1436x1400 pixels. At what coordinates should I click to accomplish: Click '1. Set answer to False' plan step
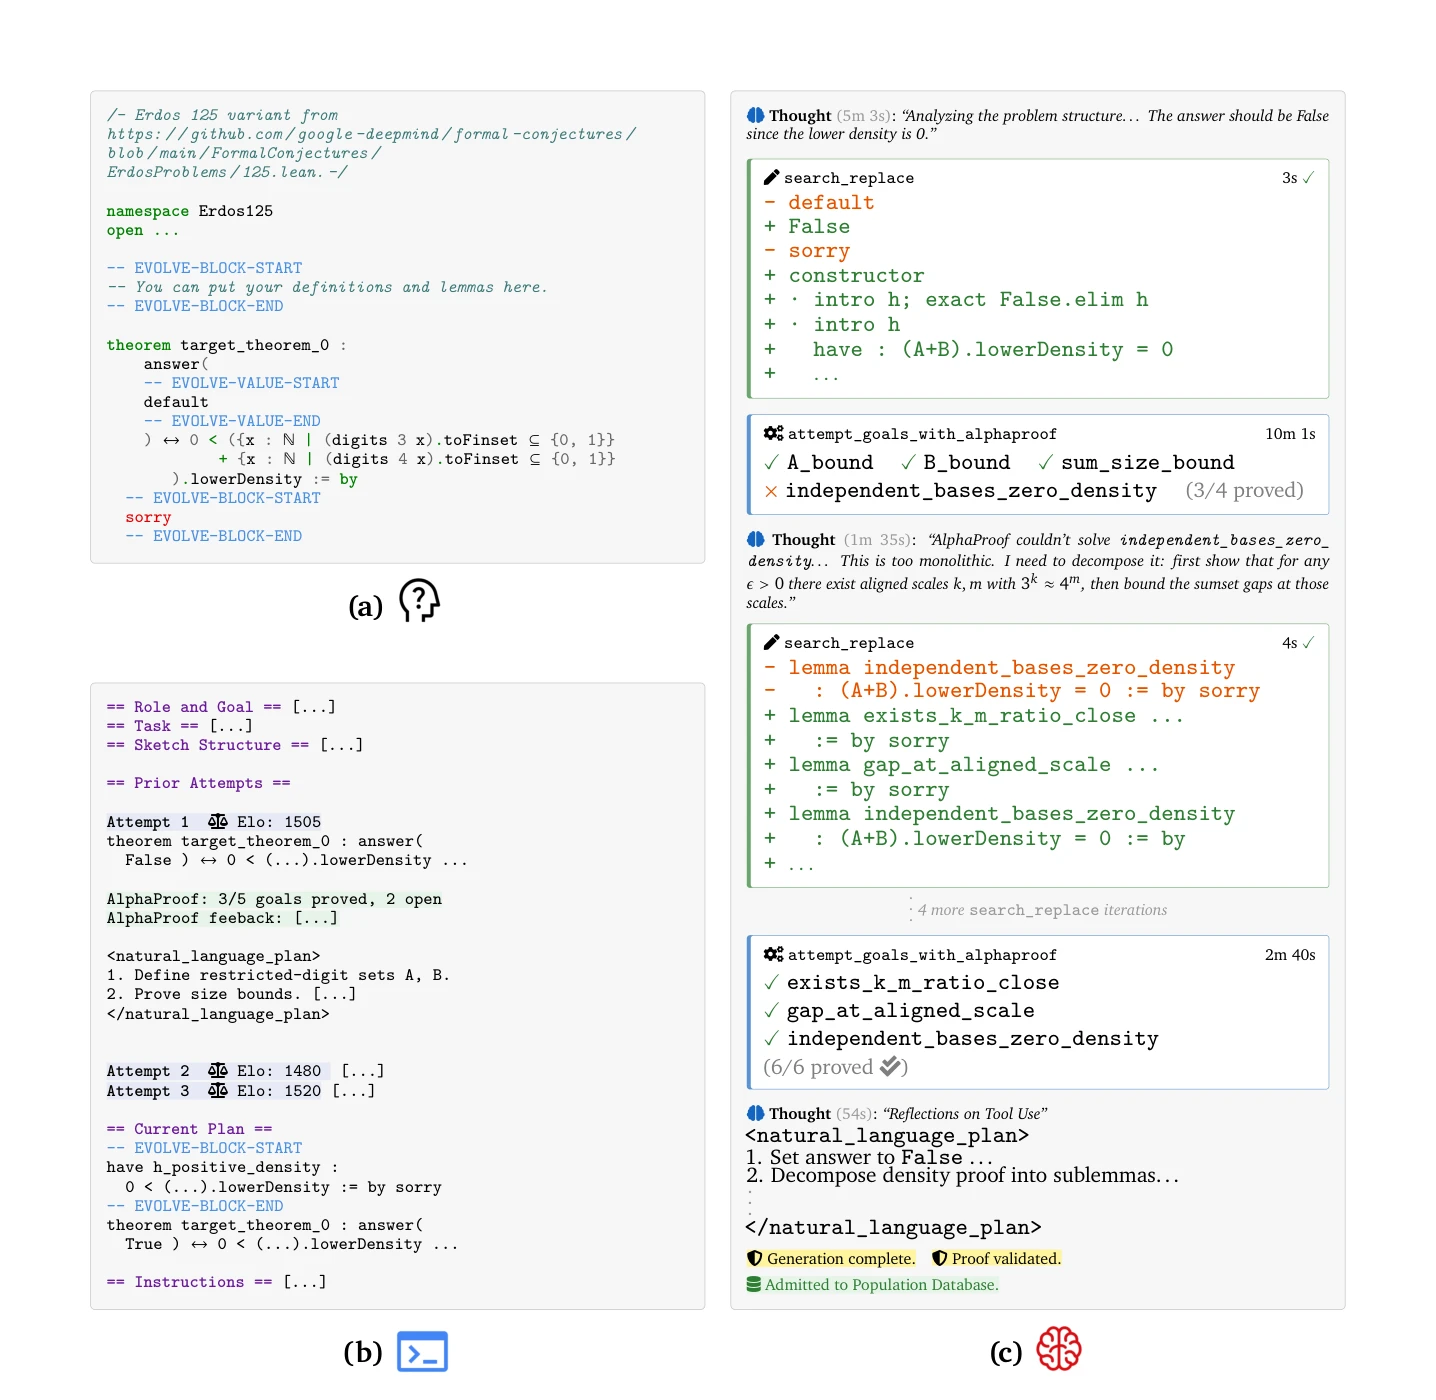[869, 1157]
